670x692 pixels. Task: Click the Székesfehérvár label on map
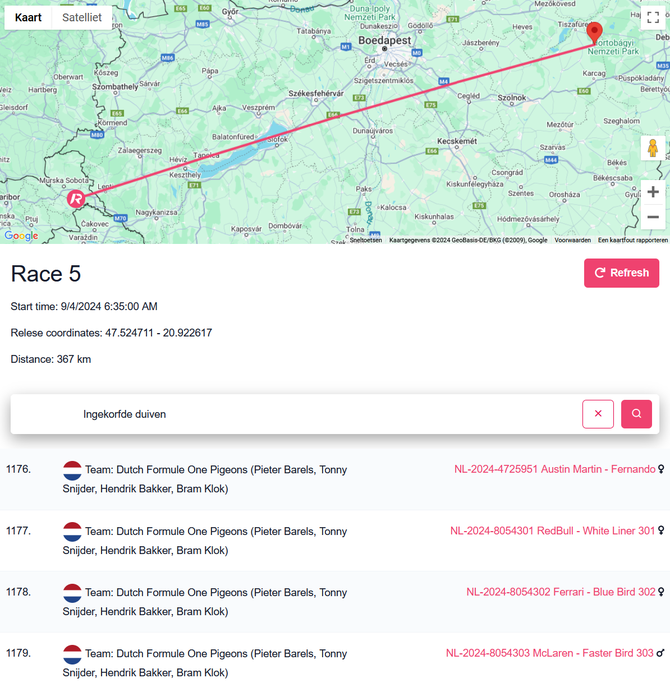click(316, 93)
